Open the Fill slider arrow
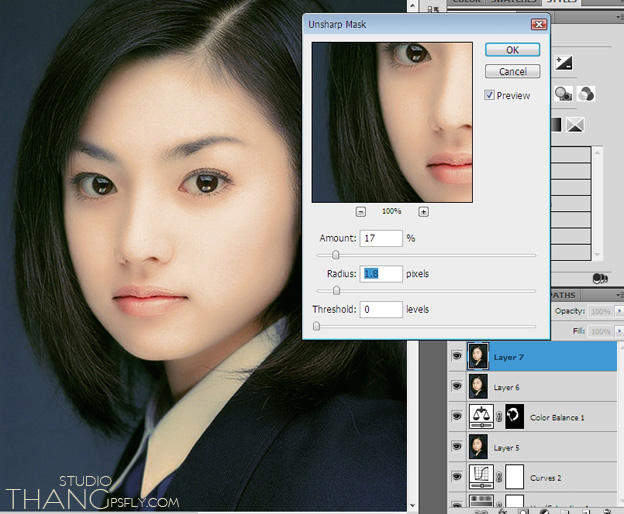Screen dimensions: 624x514 619,331
